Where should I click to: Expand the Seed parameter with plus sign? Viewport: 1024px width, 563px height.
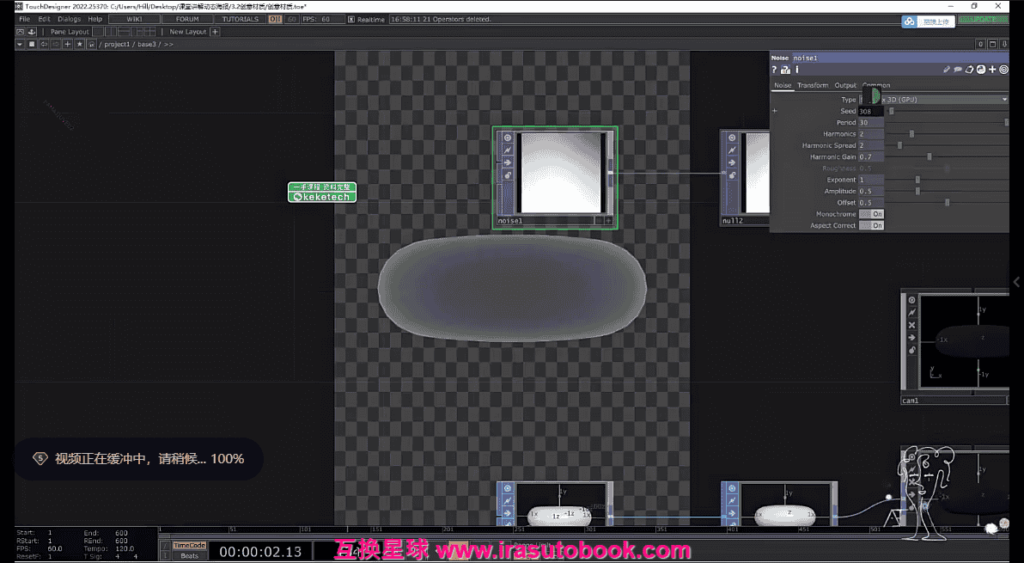(775, 111)
